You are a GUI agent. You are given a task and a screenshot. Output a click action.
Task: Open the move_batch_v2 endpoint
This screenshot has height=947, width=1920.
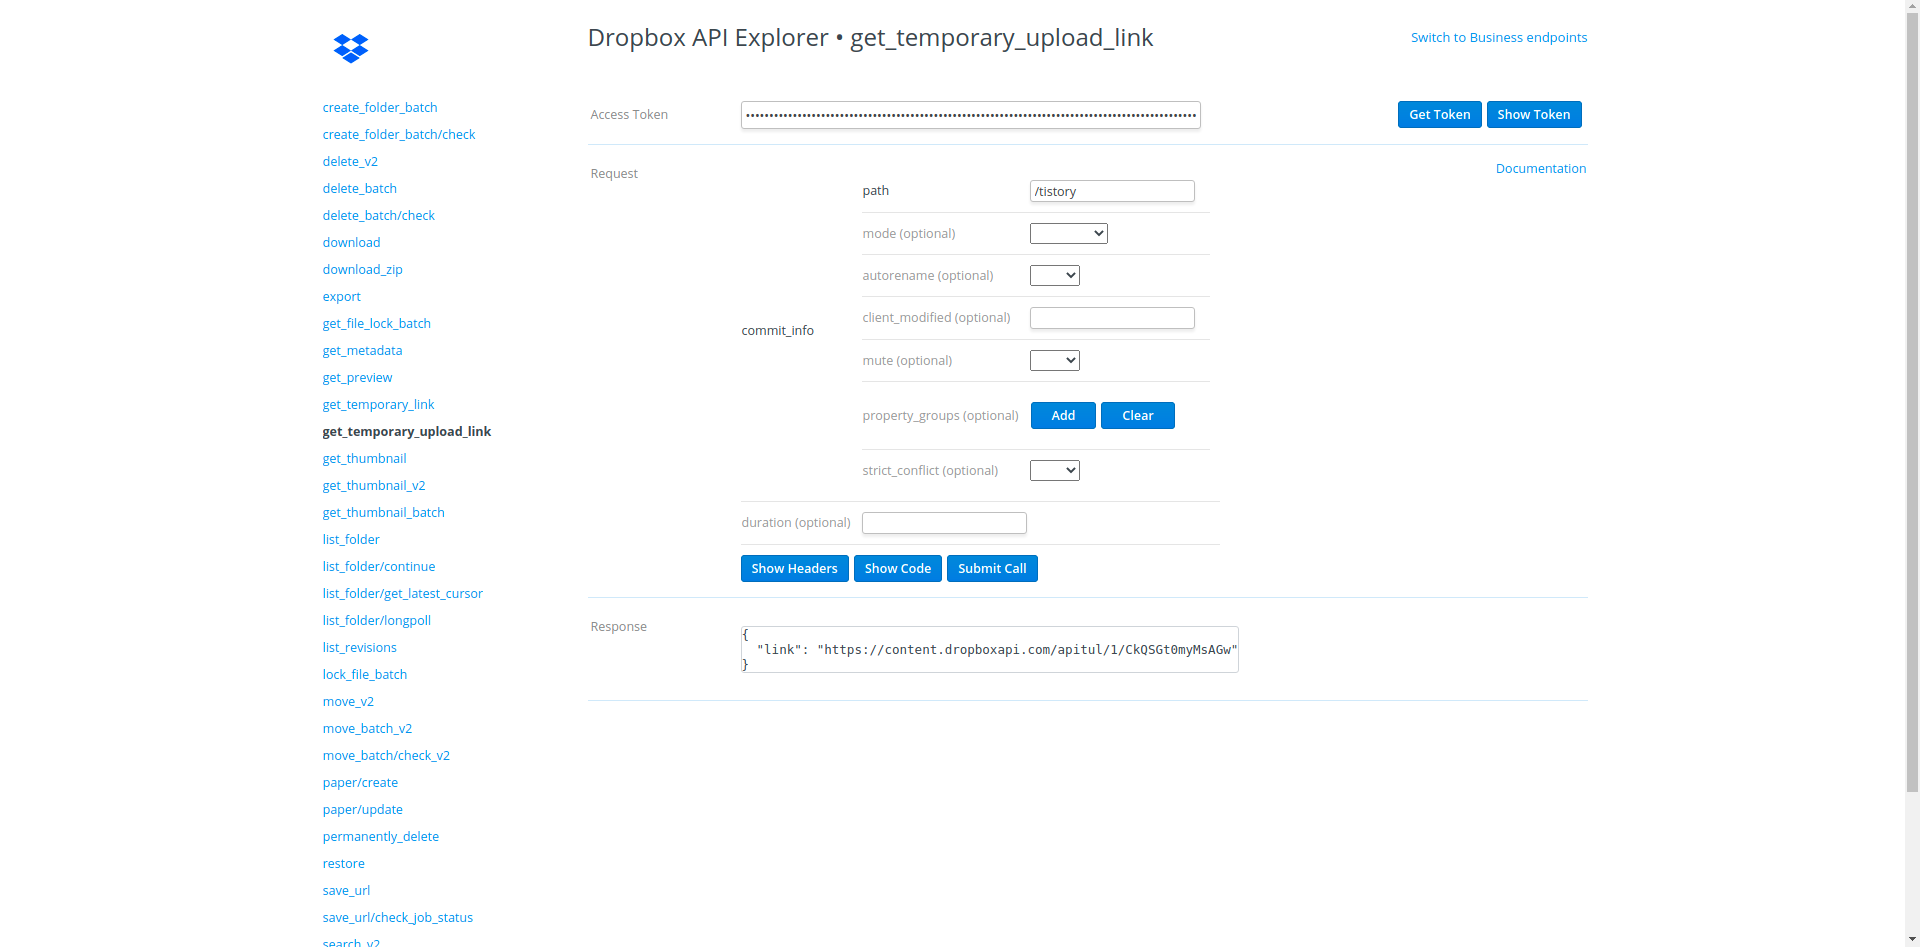[367, 728]
